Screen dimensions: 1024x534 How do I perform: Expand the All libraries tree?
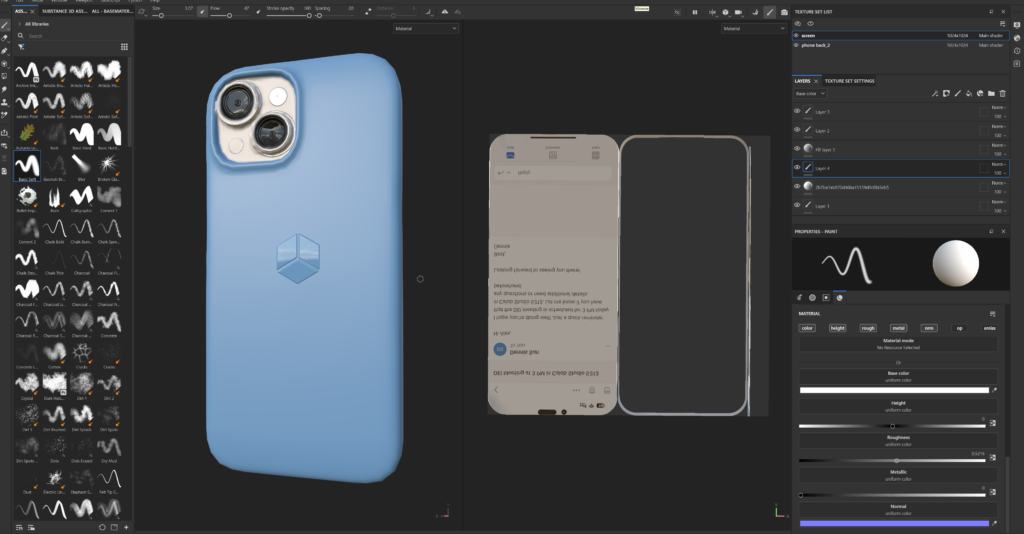click(20, 24)
